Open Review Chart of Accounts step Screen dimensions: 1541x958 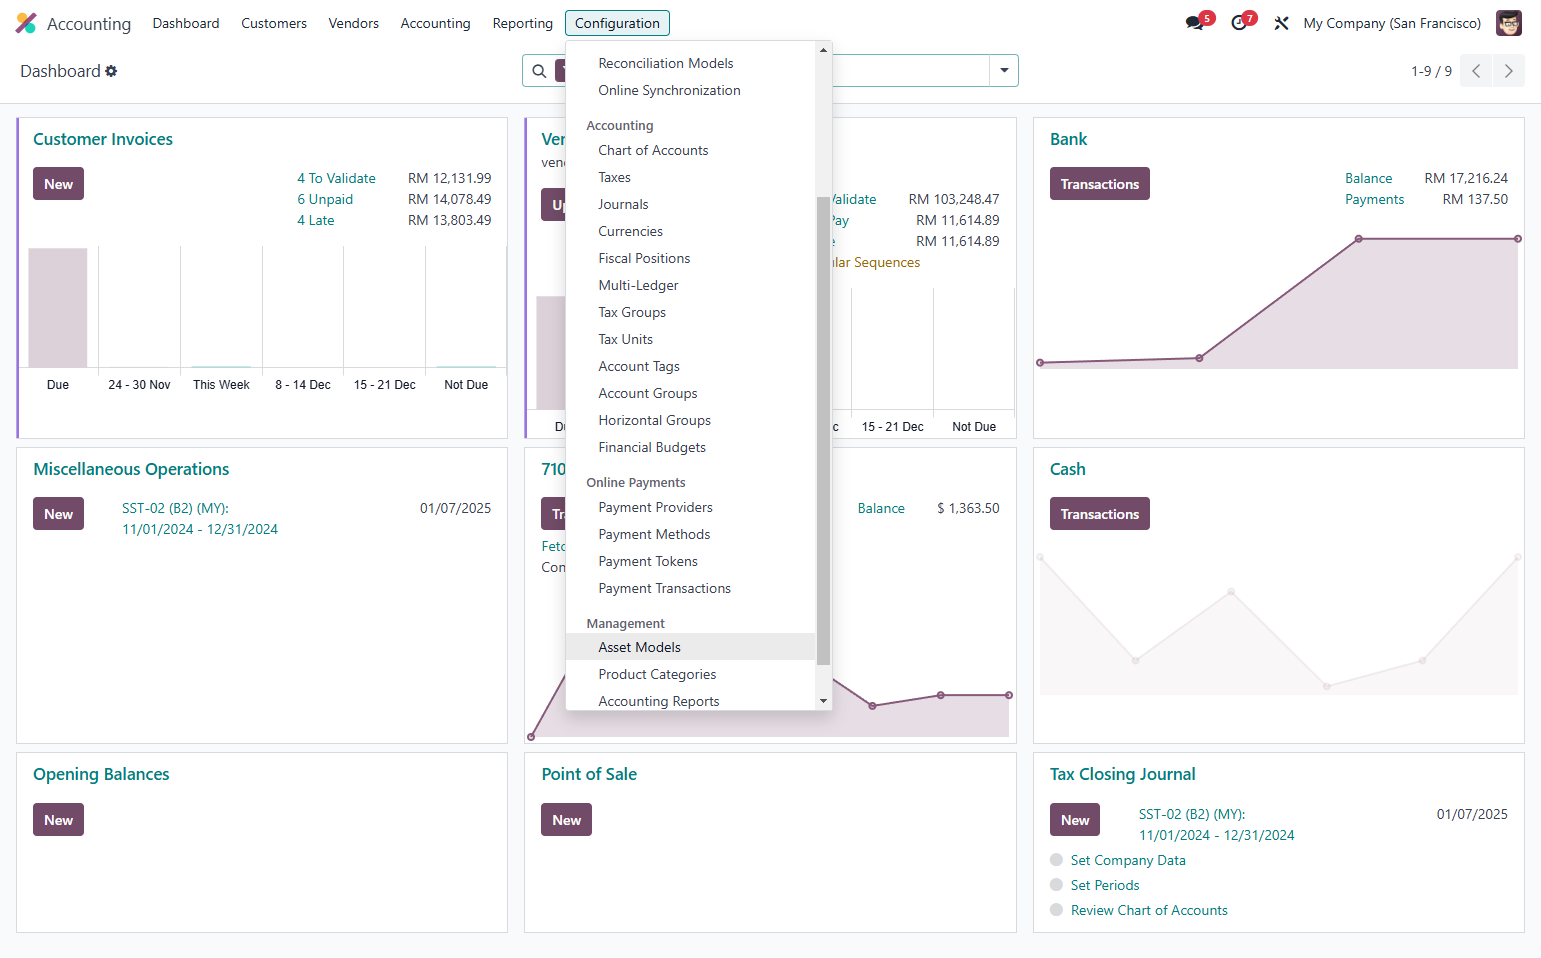[x=1149, y=910]
